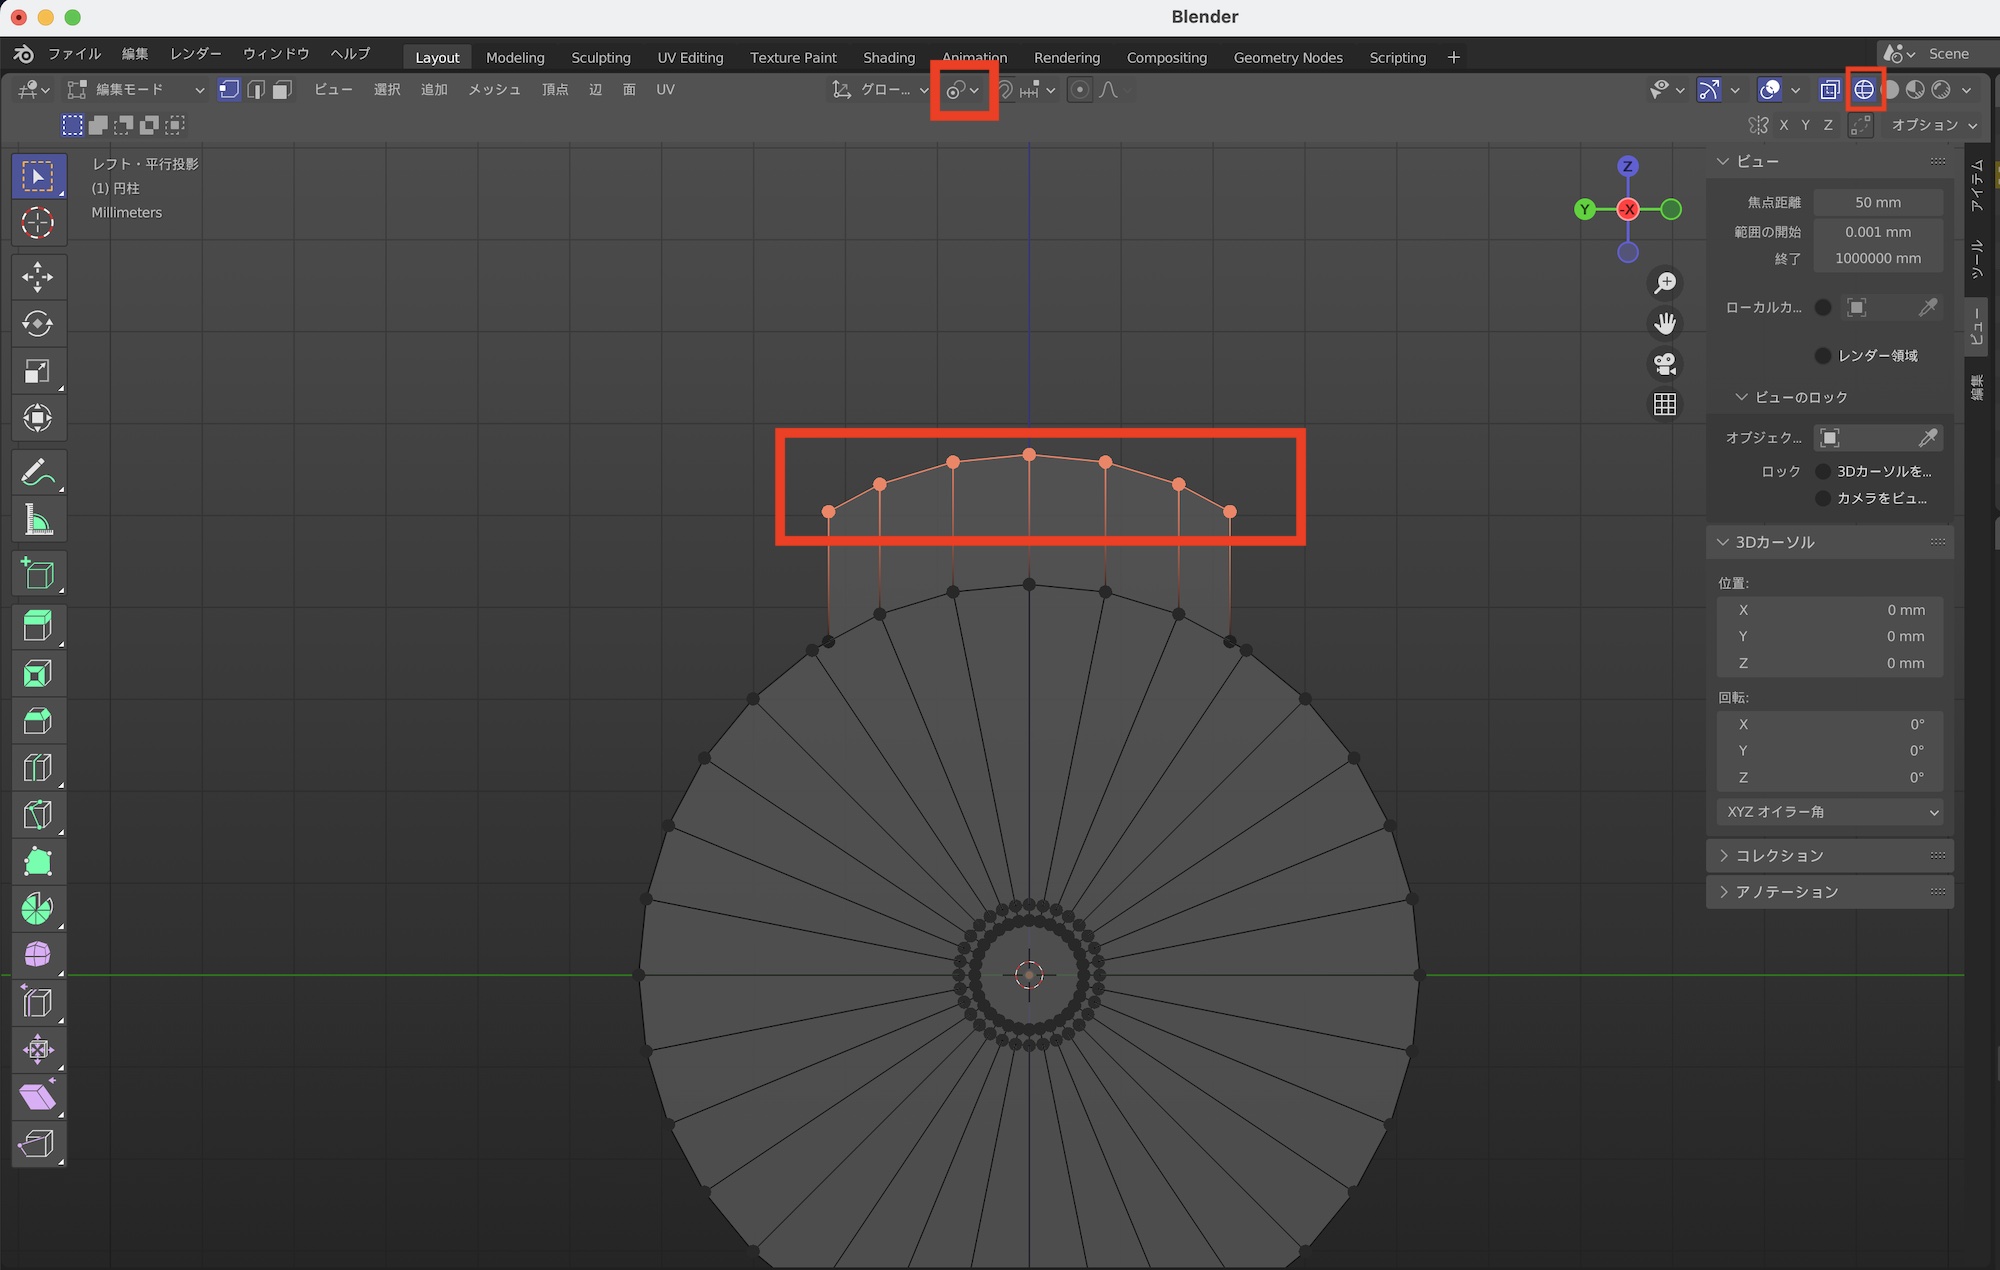Pick the Measure tool
The image size is (2000, 1270).
38,520
